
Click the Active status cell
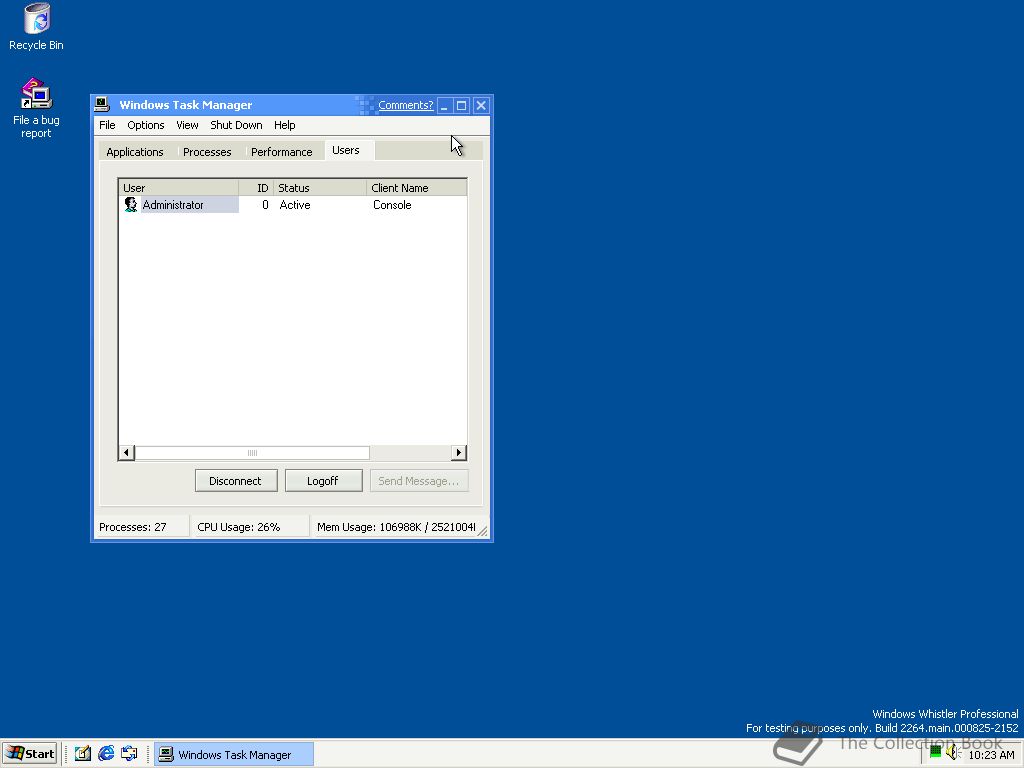point(295,205)
